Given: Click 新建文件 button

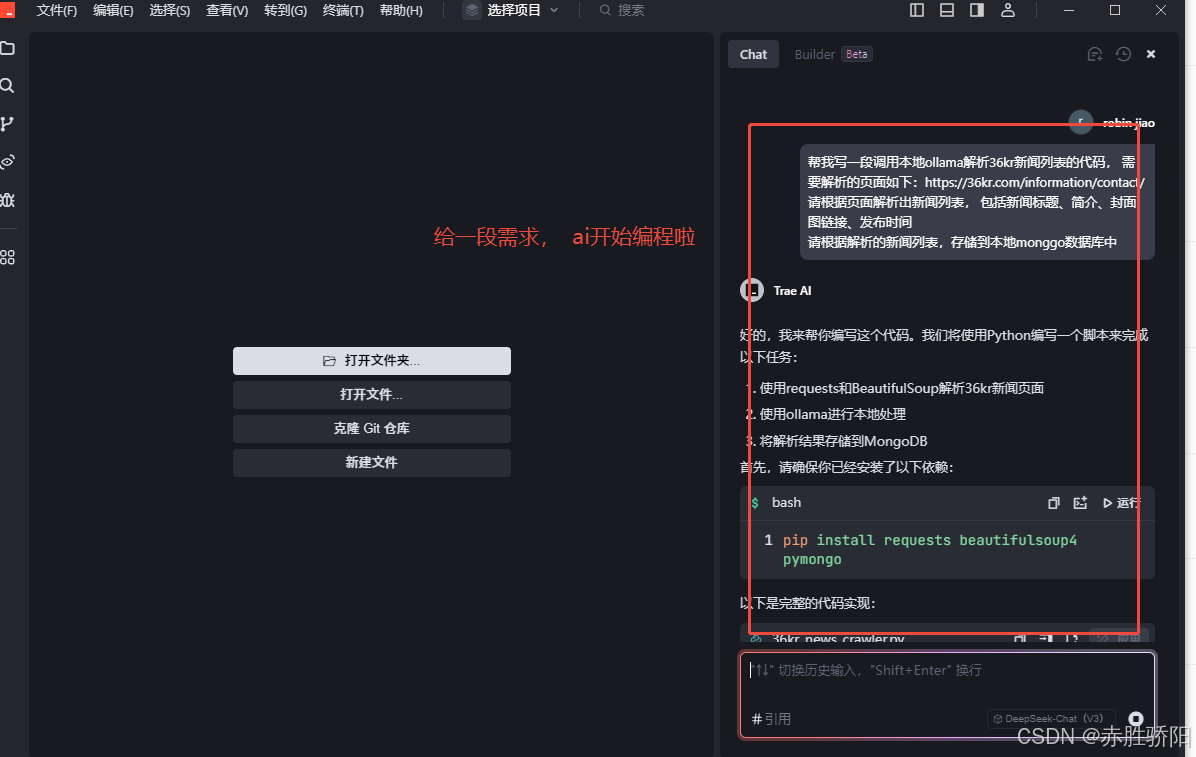Looking at the screenshot, I should coord(371,462).
